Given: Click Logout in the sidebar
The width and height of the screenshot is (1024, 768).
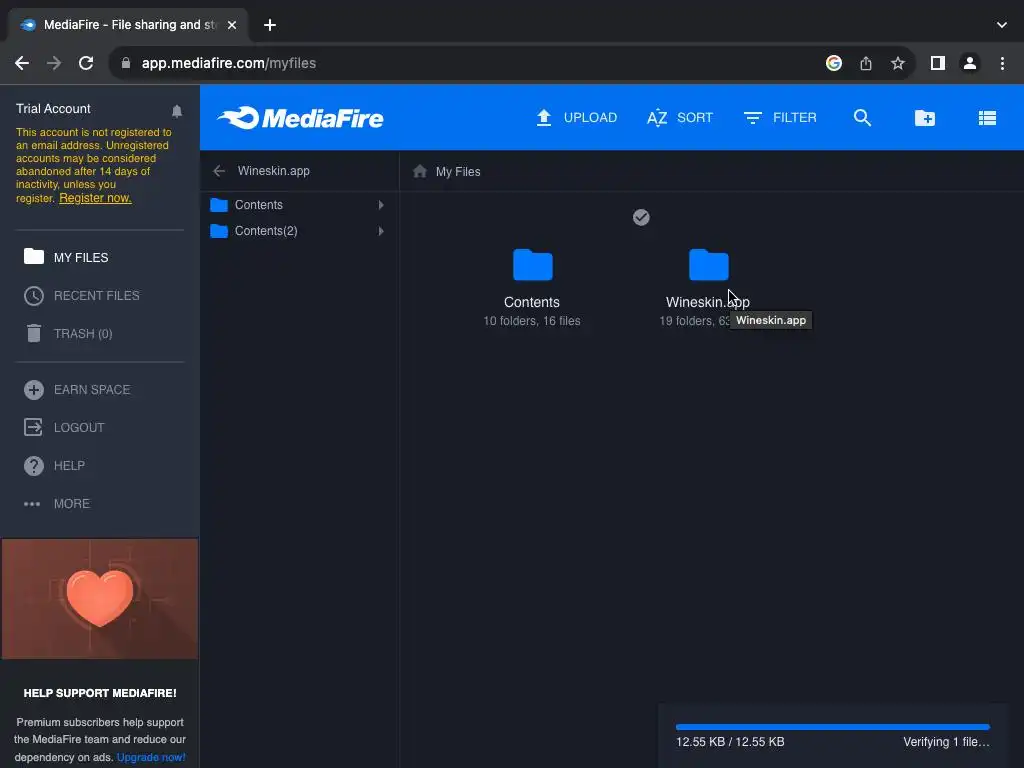Looking at the screenshot, I should point(64,427).
